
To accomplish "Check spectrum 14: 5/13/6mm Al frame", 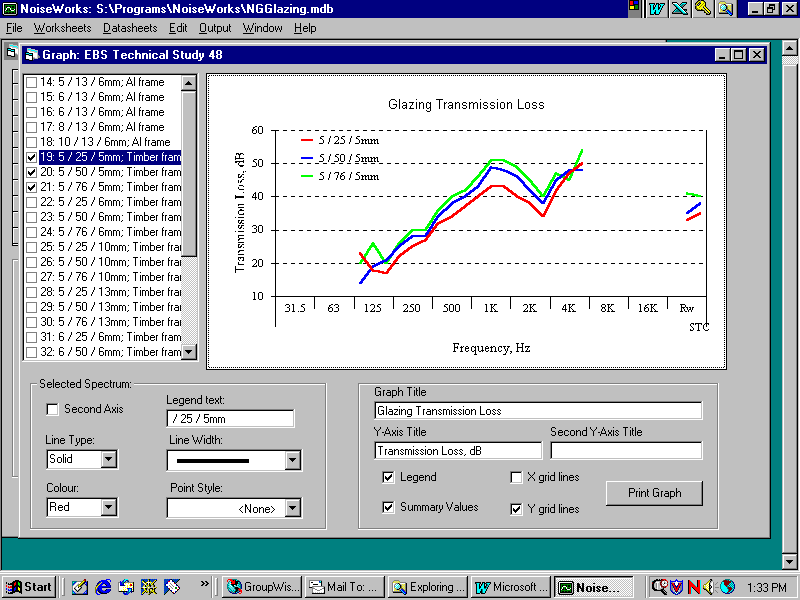I will [32, 82].
